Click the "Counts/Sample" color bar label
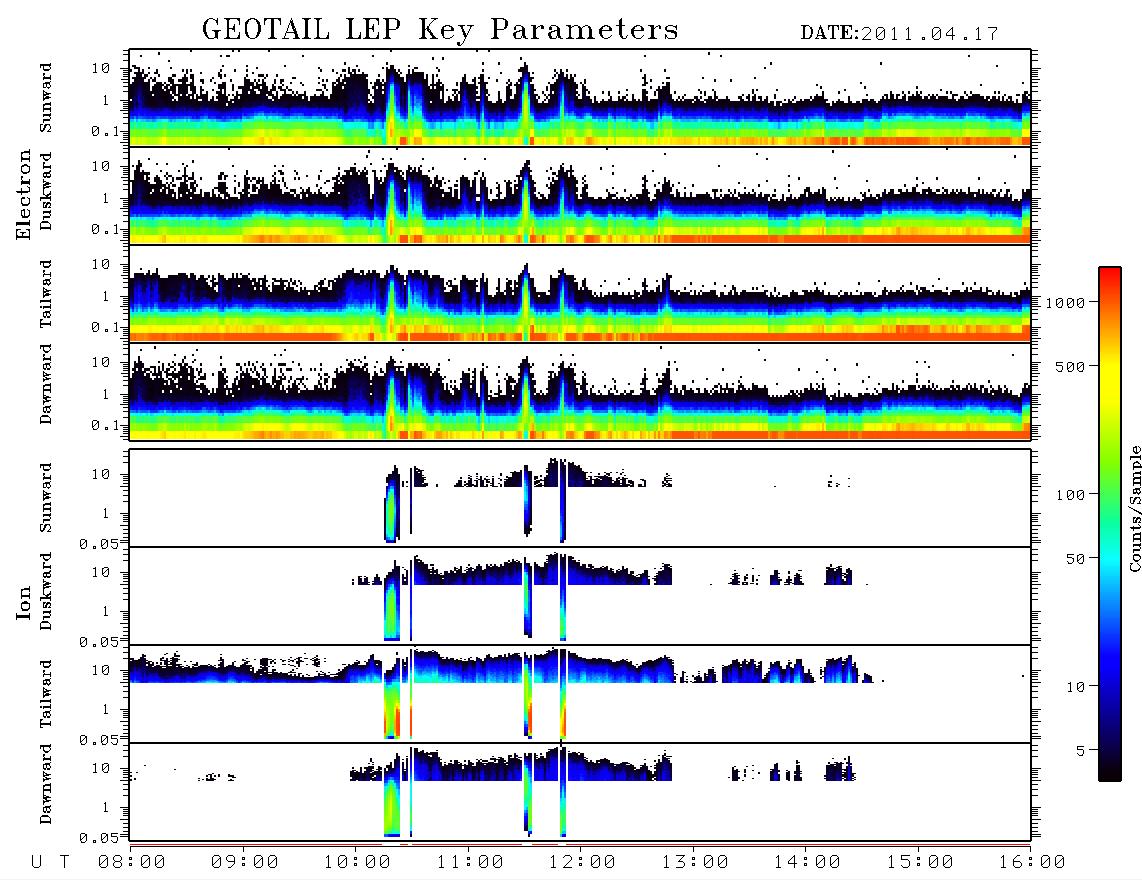The image size is (1142, 880). pos(1134,508)
